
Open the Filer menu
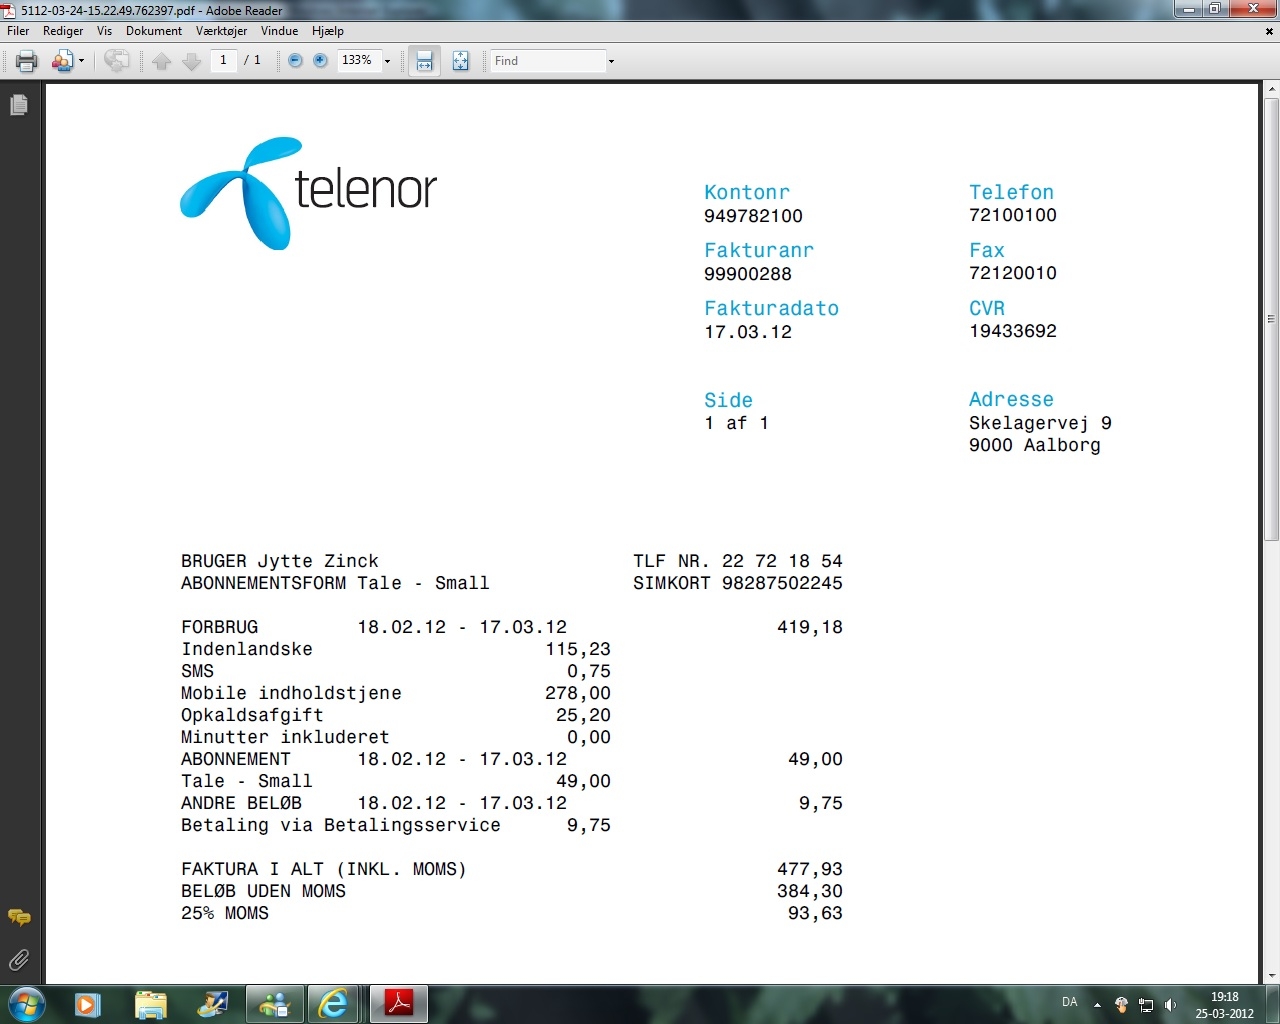[x=18, y=31]
